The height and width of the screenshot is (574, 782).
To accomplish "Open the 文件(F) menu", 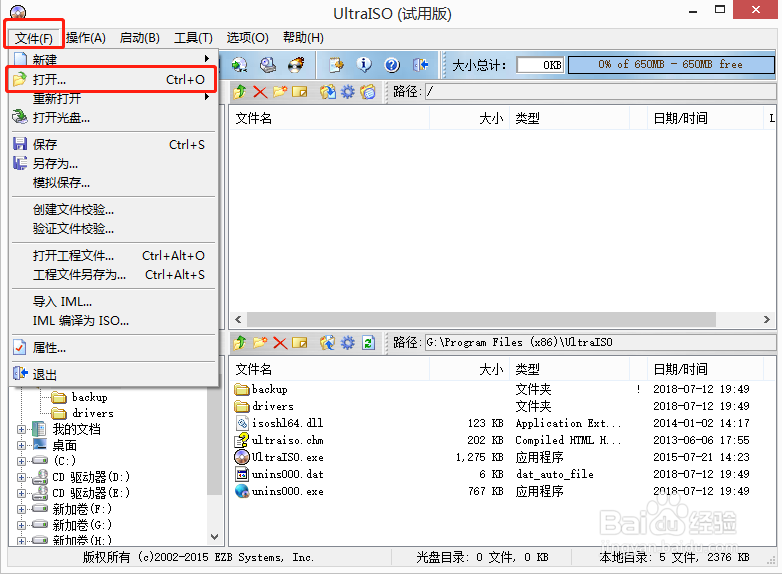I will [33, 38].
